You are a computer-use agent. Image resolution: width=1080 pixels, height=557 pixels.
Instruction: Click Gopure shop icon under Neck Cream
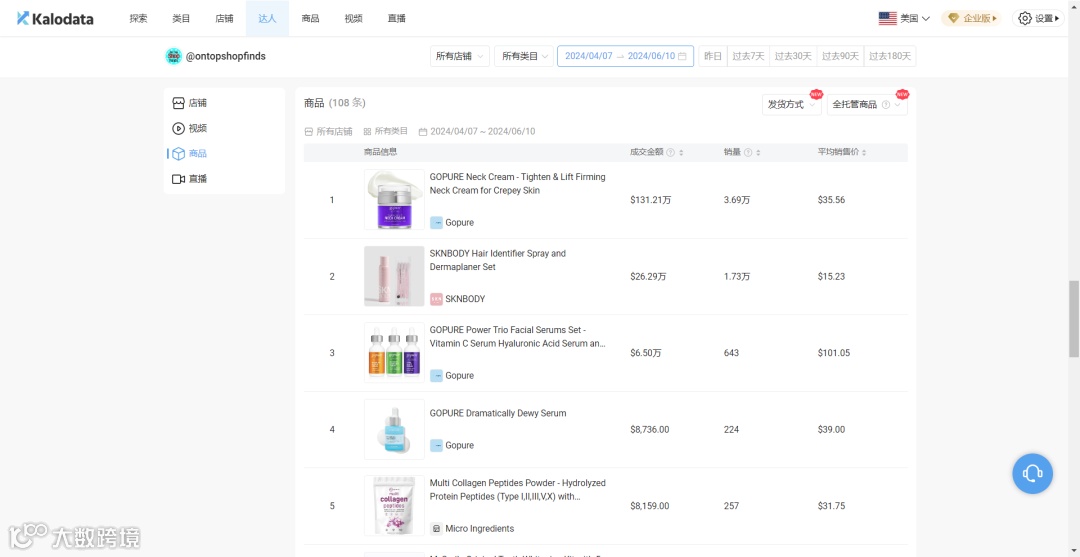click(x=436, y=222)
